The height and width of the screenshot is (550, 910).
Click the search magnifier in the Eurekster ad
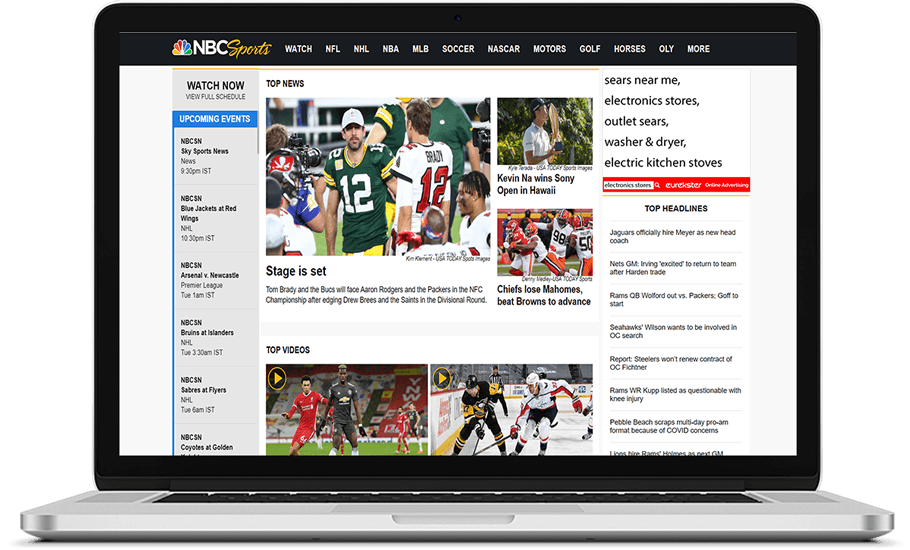point(658,185)
